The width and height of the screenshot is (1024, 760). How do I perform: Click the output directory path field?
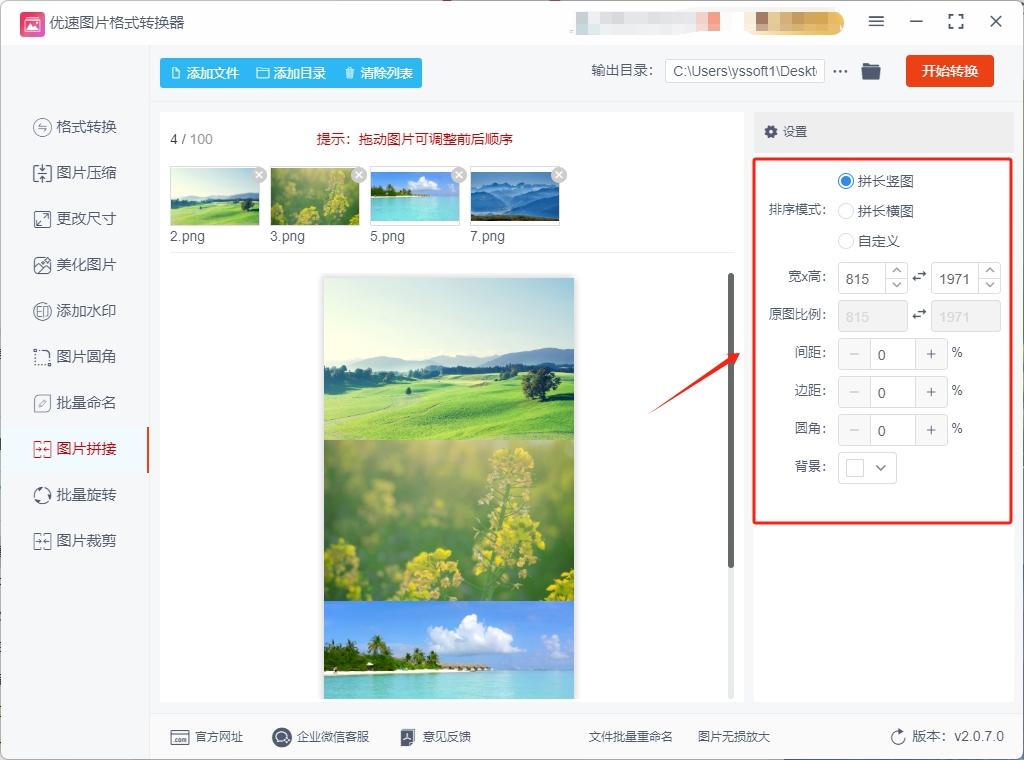click(744, 71)
